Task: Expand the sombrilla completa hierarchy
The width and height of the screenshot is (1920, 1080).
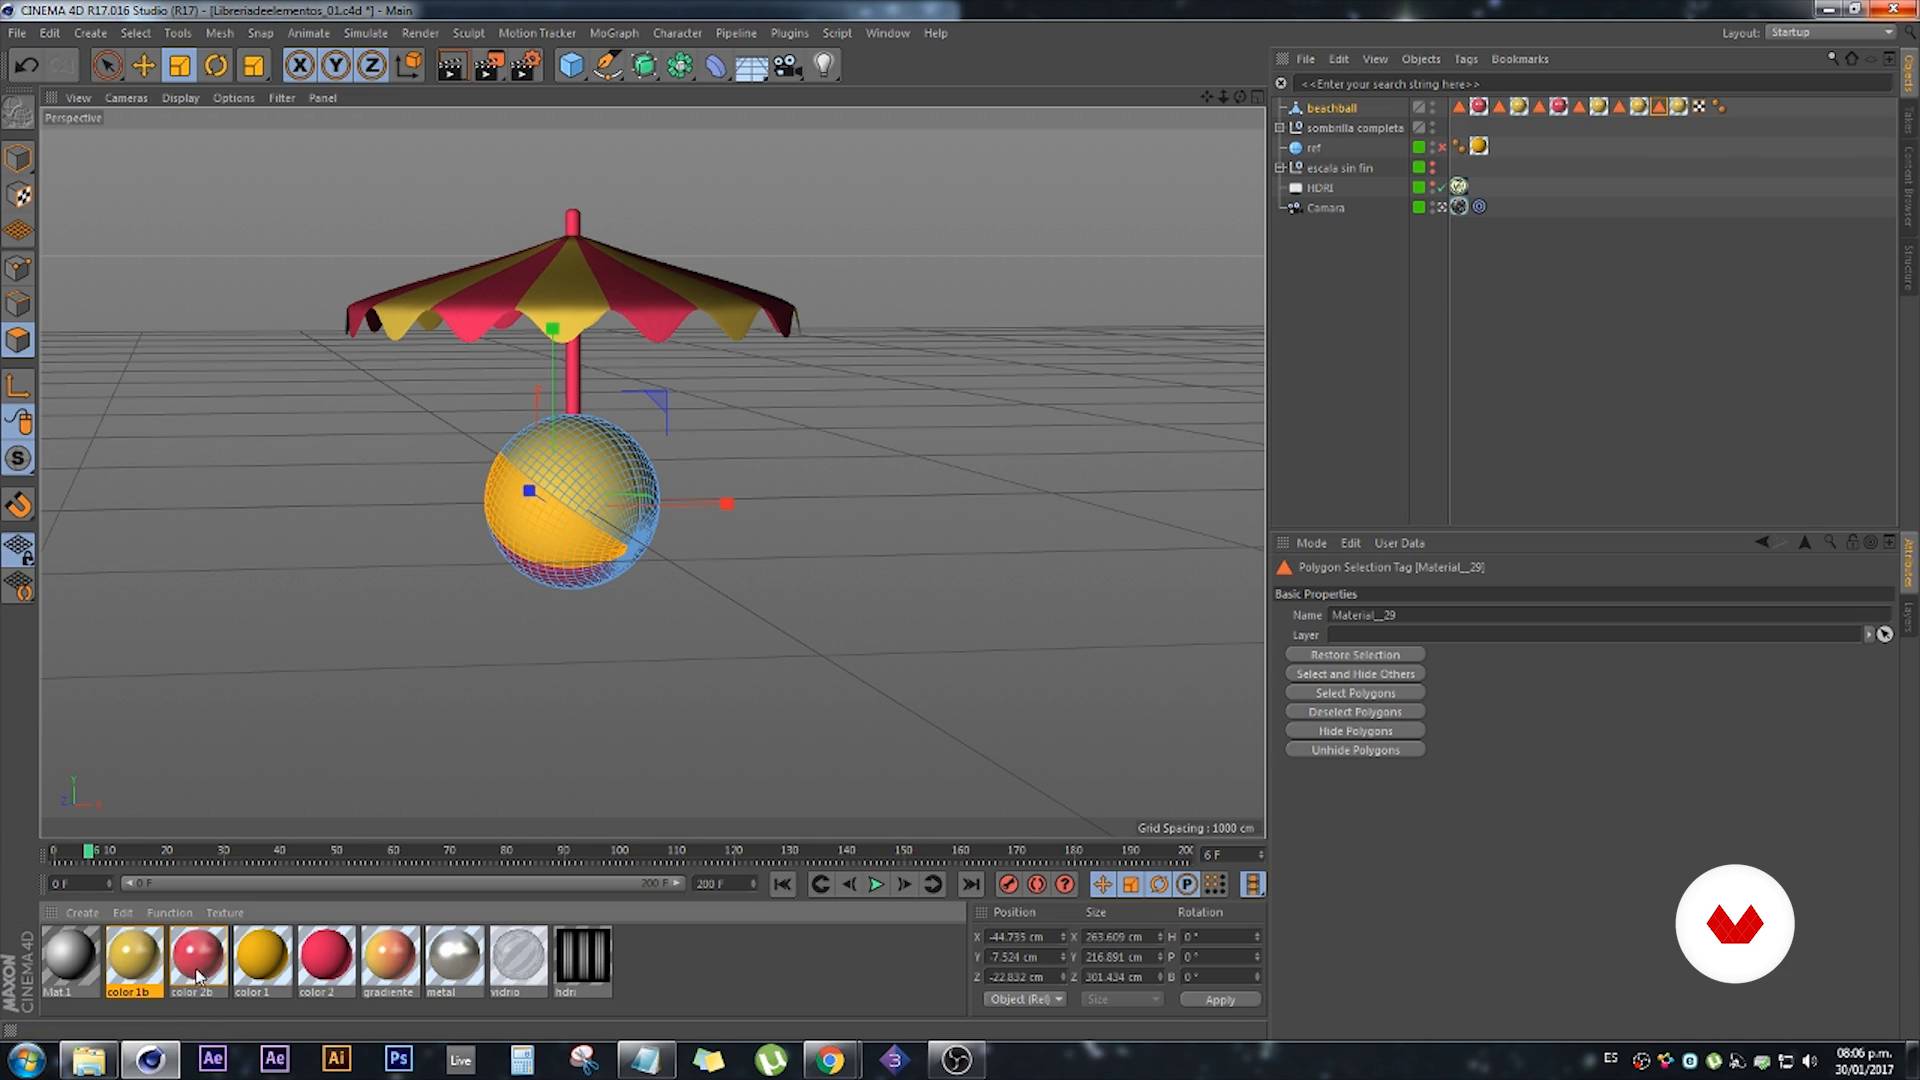Action: click(x=1280, y=128)
